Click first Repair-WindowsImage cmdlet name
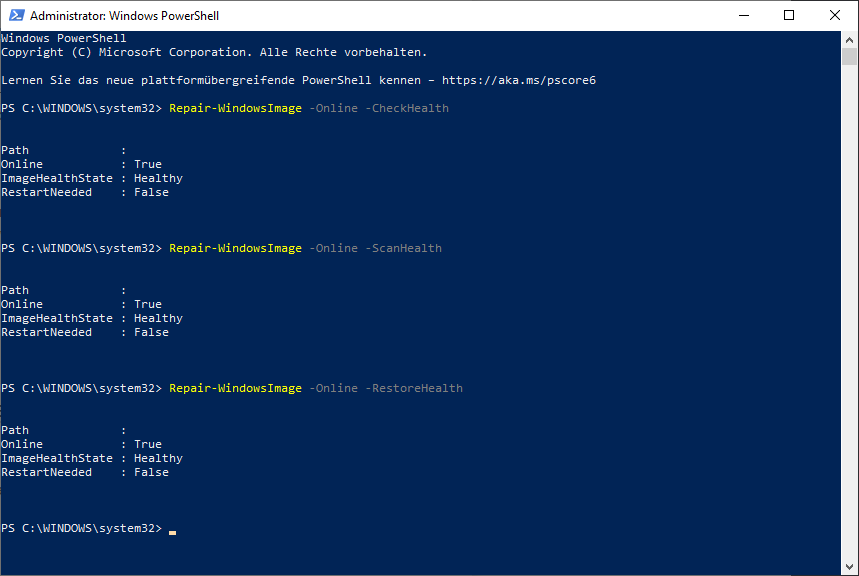 (x=235, y=108)
